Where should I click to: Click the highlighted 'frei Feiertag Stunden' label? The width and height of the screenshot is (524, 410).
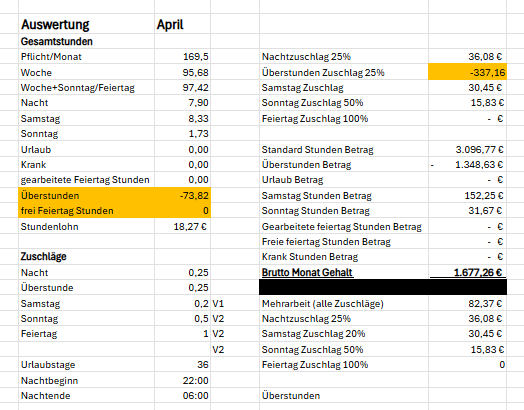click(67, 211)
